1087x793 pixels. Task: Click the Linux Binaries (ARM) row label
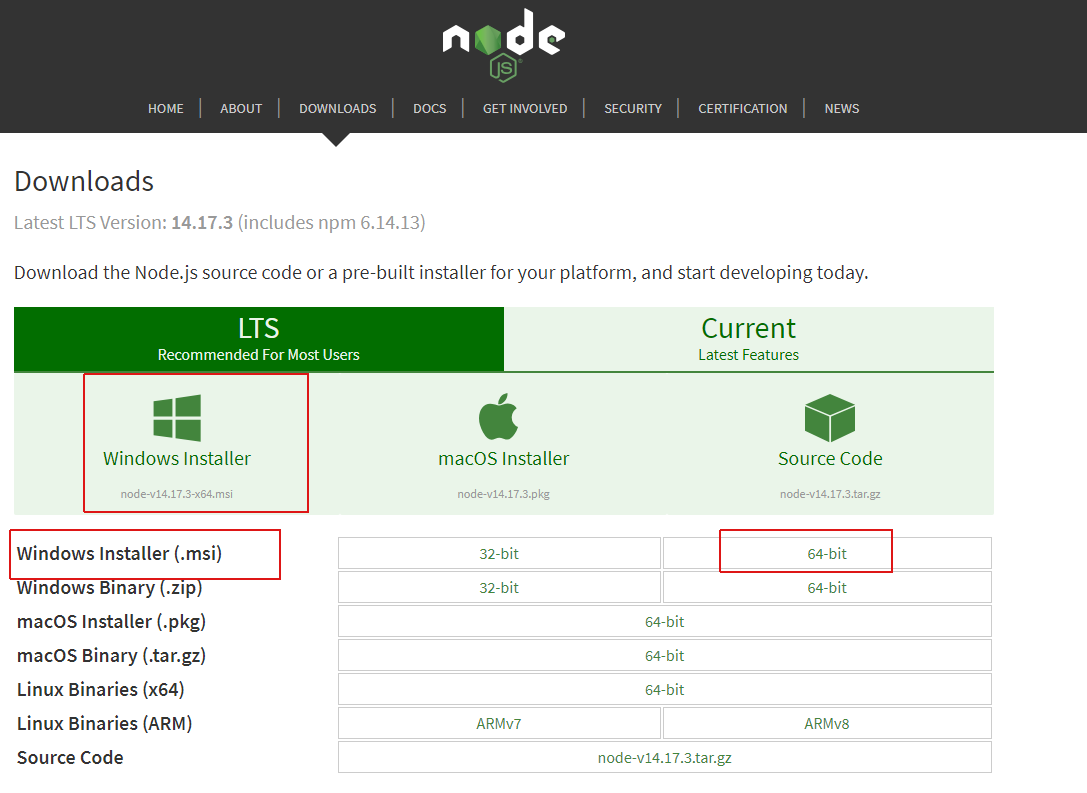105,723
